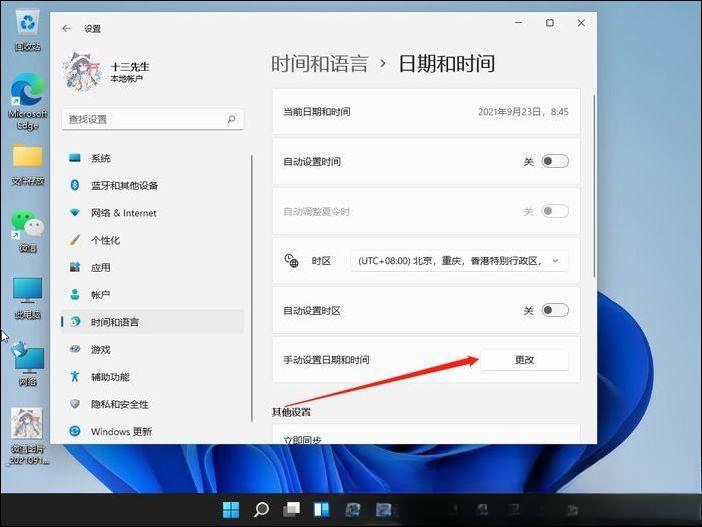702x527 pixels.
Task: Select Time & Language category
Action: (x=153, y=322)
